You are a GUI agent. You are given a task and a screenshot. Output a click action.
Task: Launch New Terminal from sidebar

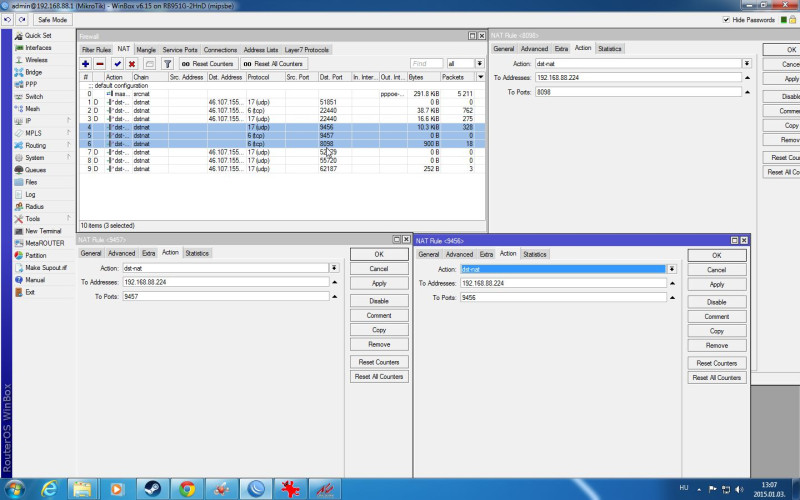(x=43, y=231)
